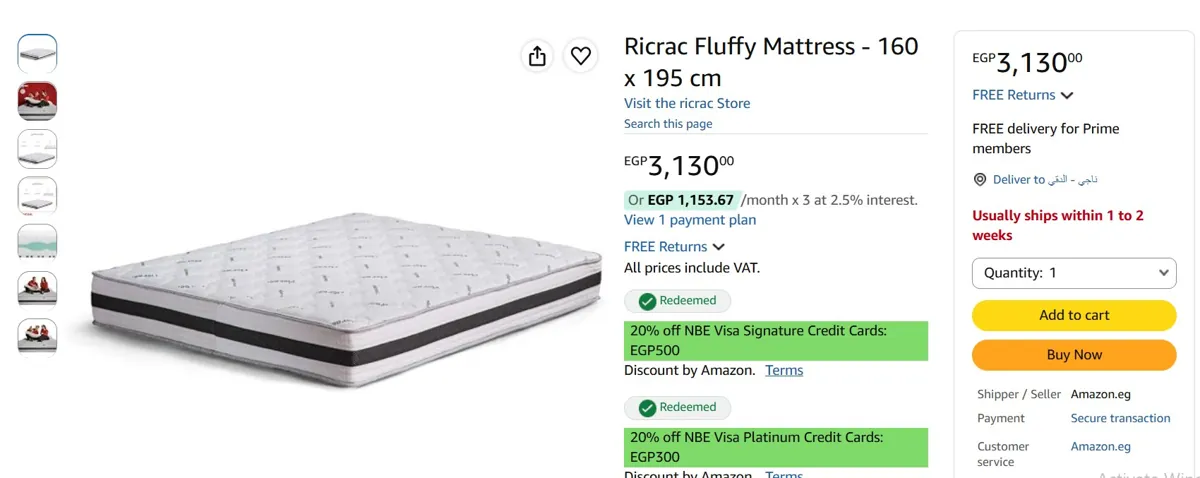The image size is (1200, 478).
Task: Click the Add to cart button
Action: point(1074,315)
